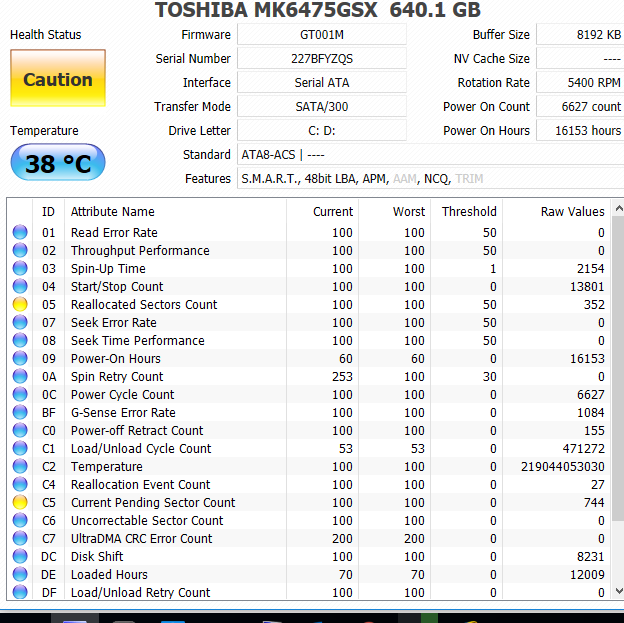This screenshot has width=624, height=623.
Task: Click the status orb for Spin Retry Count
Action: point(20,376)
